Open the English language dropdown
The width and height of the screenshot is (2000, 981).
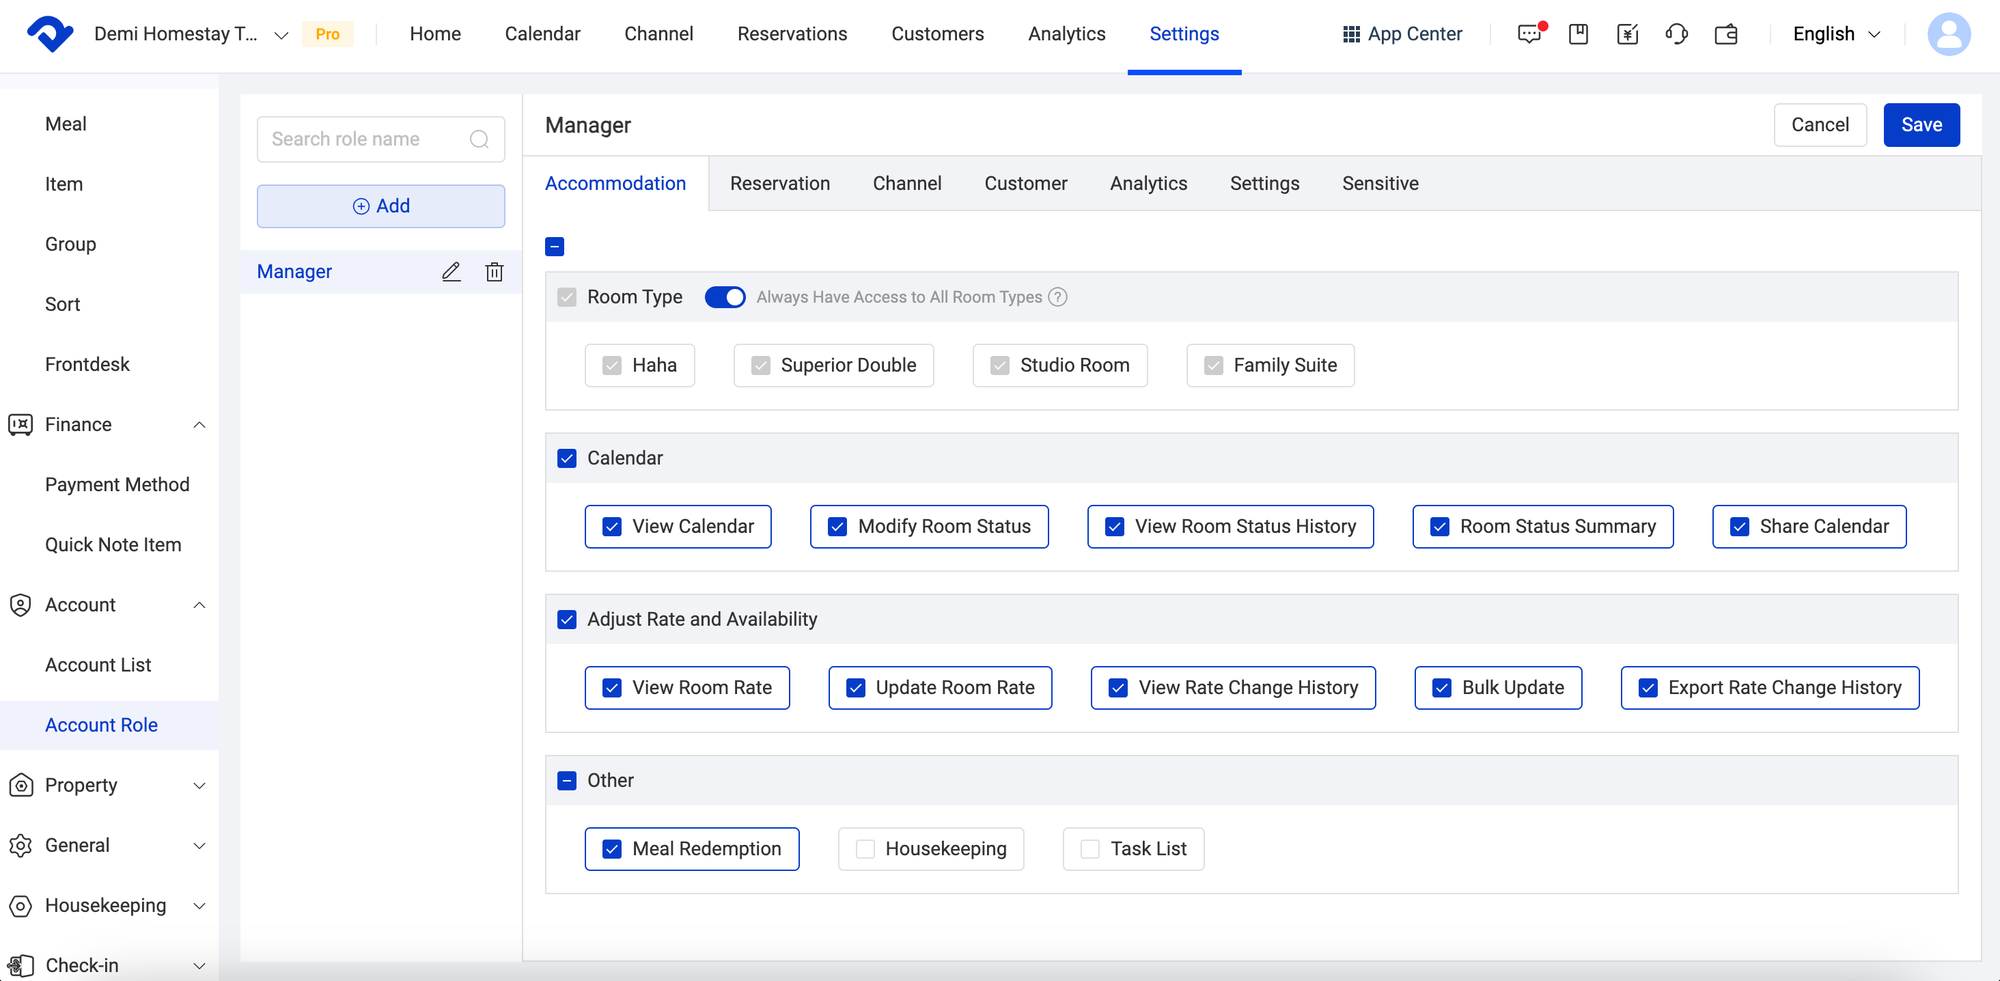point(1834,34)
